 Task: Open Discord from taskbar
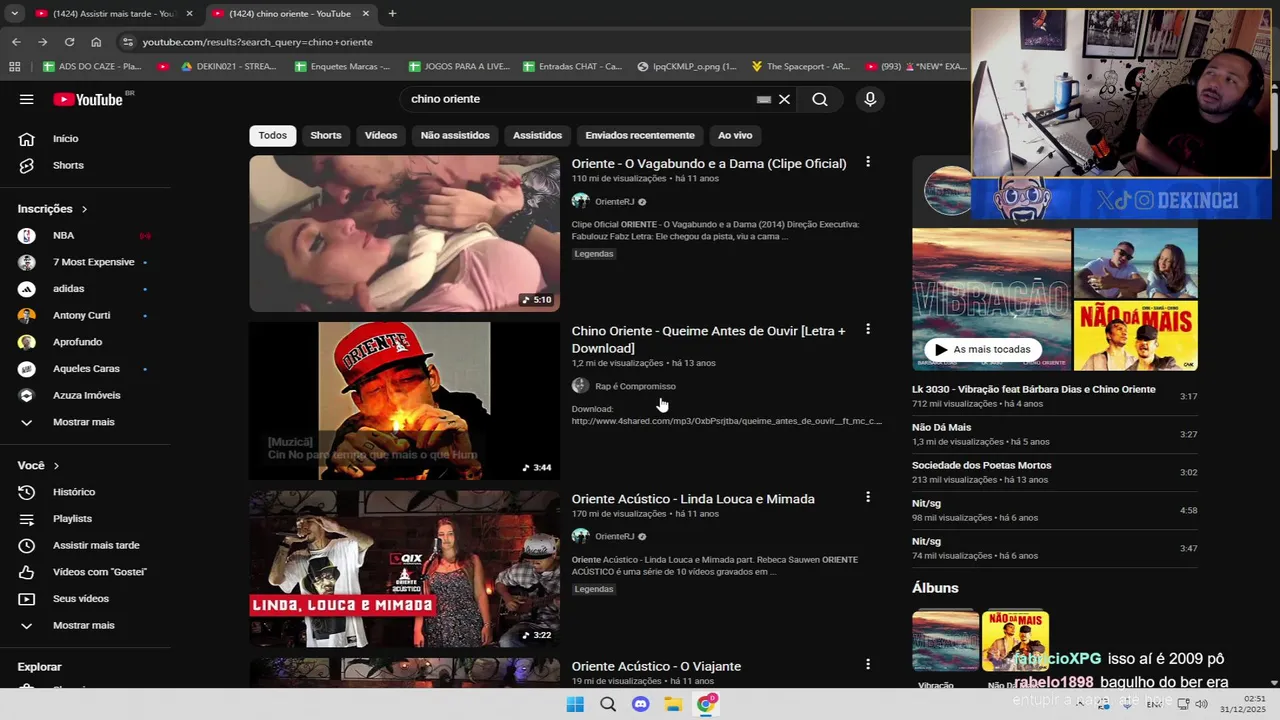[641, 704]
